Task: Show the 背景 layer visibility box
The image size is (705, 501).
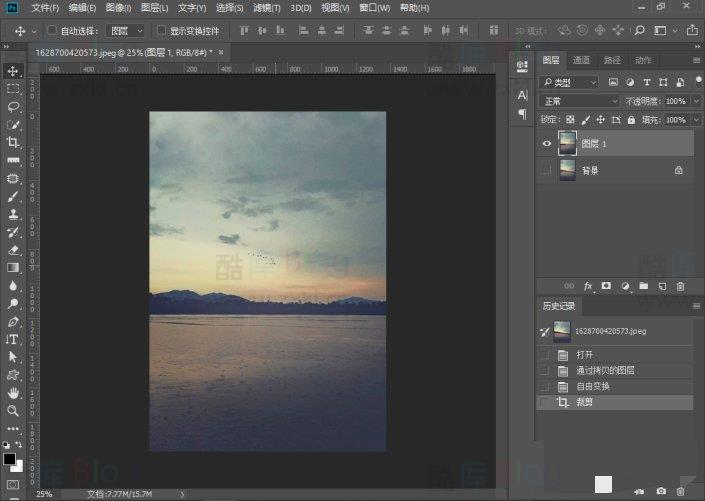Action: (x=546, y=171)
